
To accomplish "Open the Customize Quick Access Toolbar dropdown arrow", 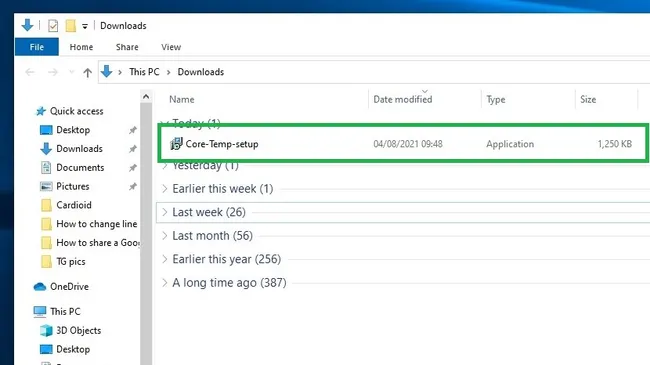I will (85, 26).
